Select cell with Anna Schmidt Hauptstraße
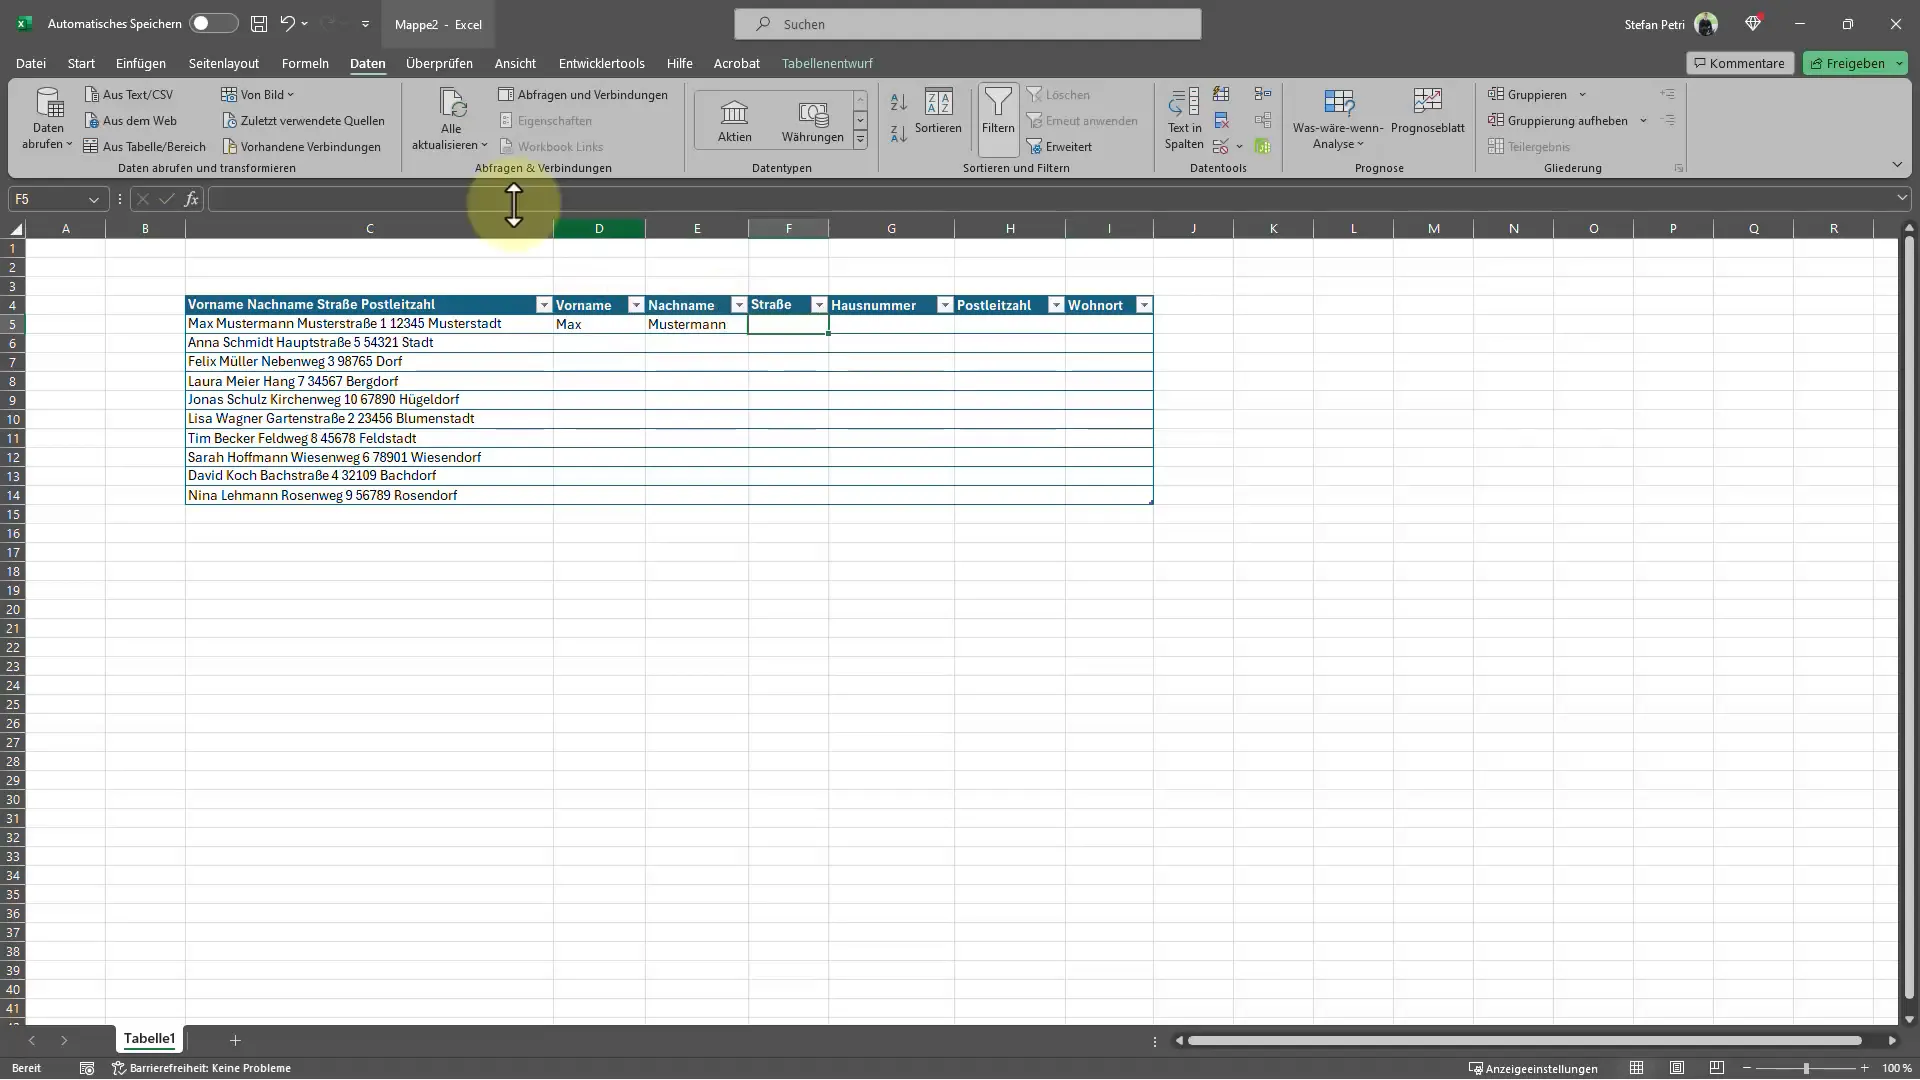Viewport: 1920px width, 1080px height. 369,343
